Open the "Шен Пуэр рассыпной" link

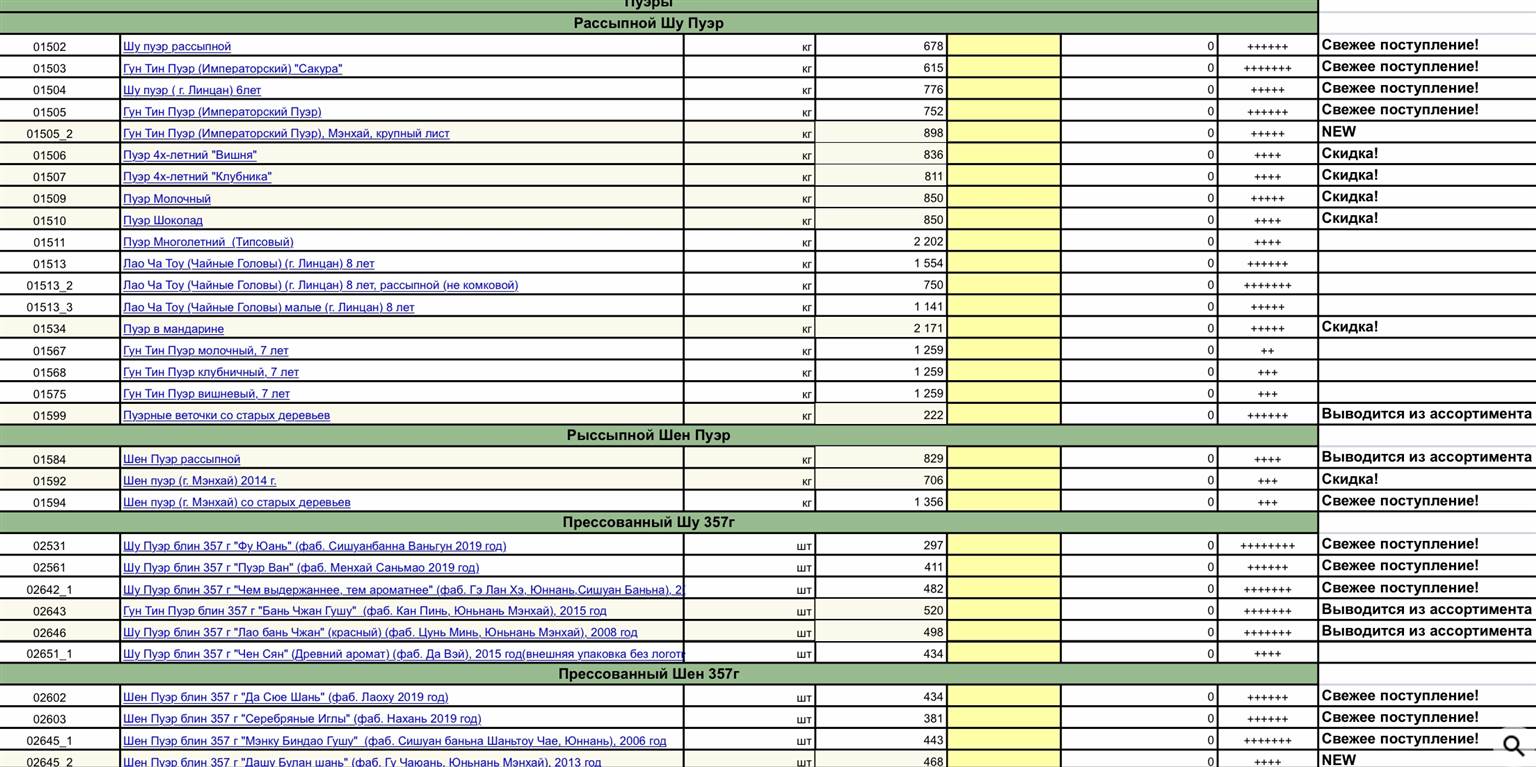click(182, 460)
